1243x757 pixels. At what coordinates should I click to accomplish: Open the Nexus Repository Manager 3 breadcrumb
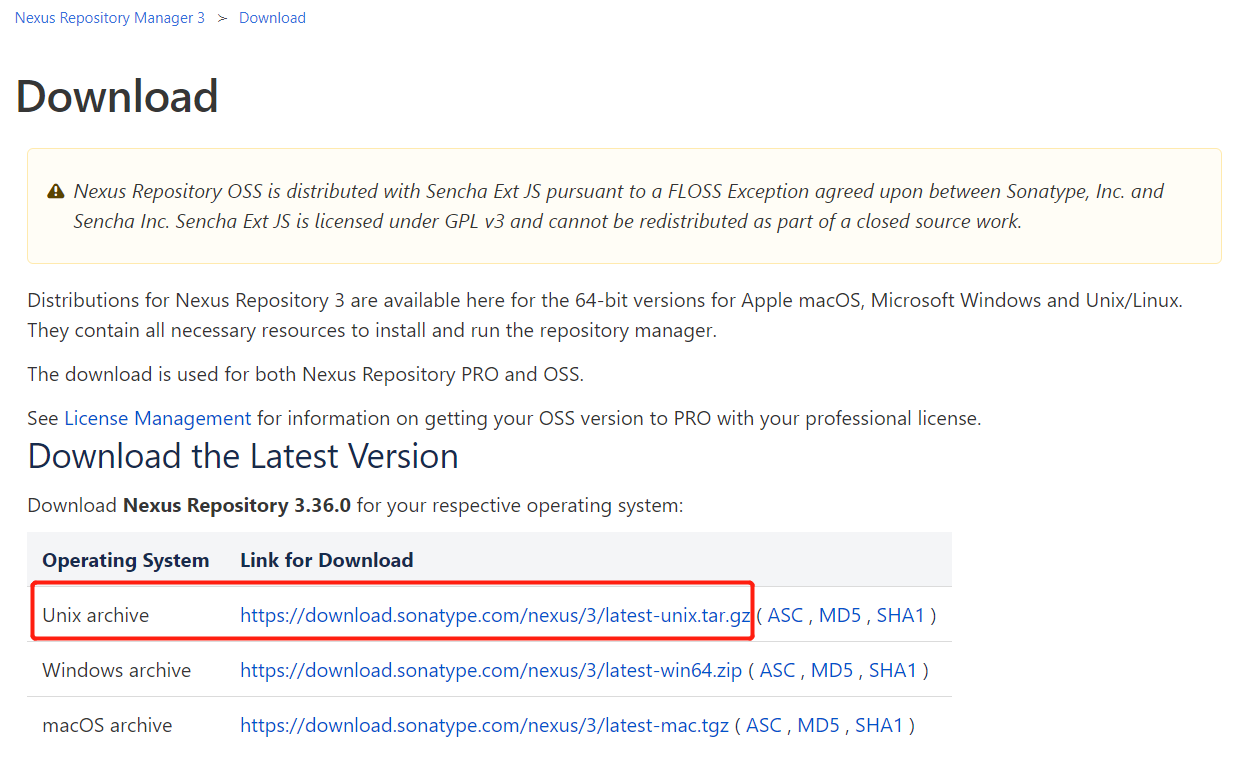tap(110, 18)
